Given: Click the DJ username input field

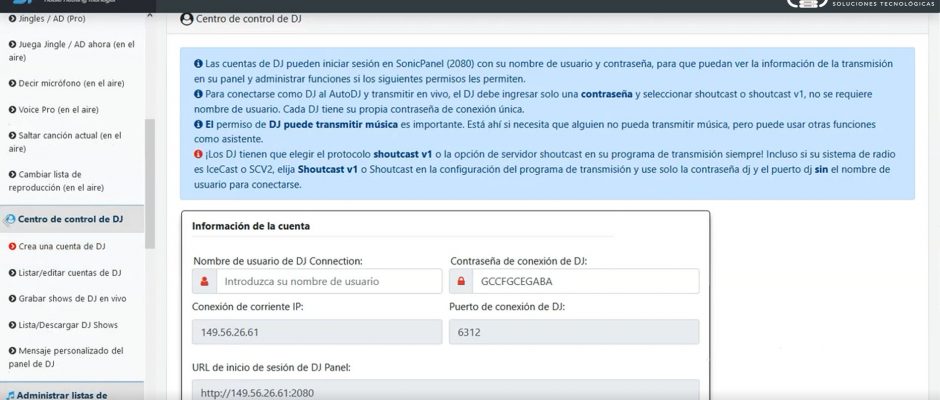Looking at the screenshot, I should (329, 281).
